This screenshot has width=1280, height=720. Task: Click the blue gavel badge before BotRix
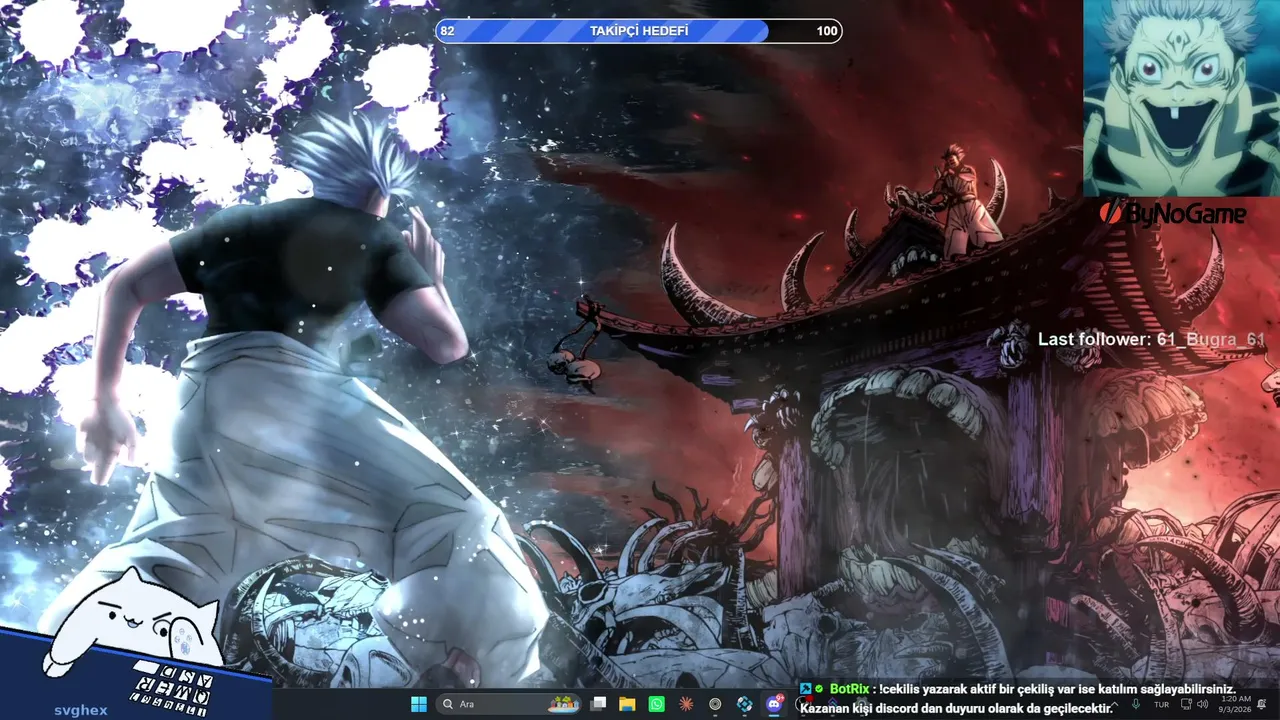click(x=805, y=689)
